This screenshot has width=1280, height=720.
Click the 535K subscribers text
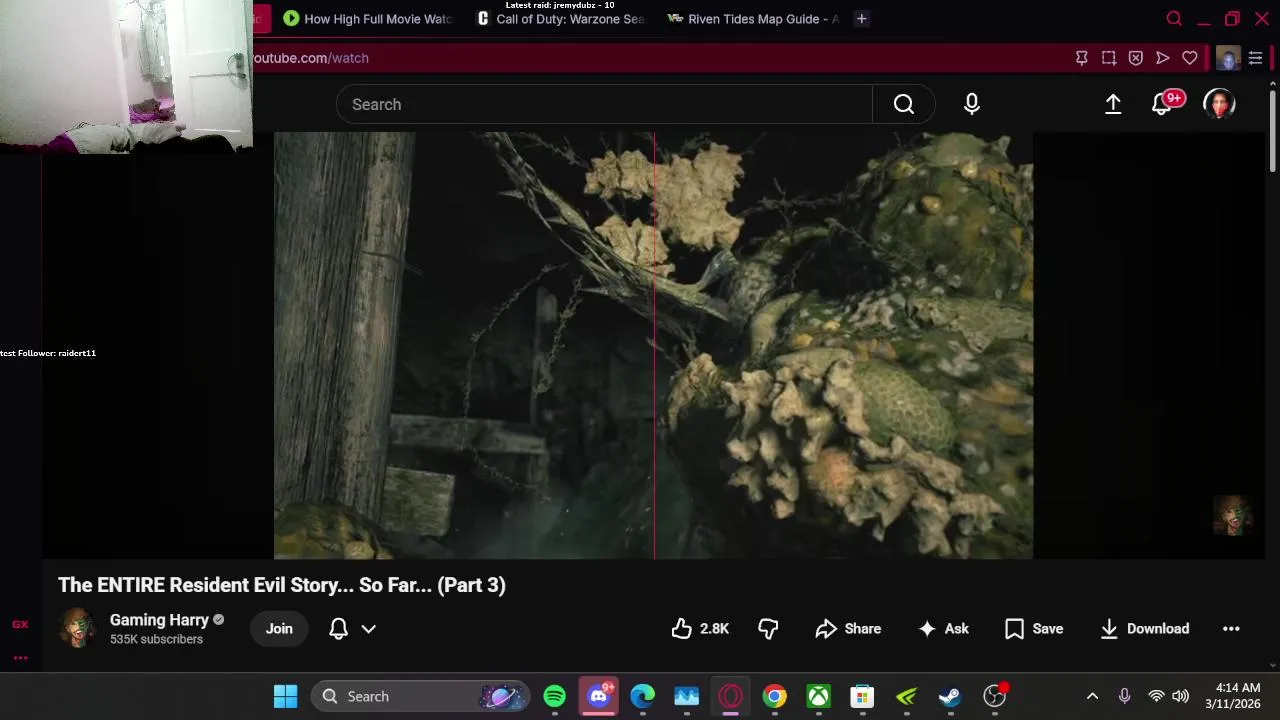point(156,639)
